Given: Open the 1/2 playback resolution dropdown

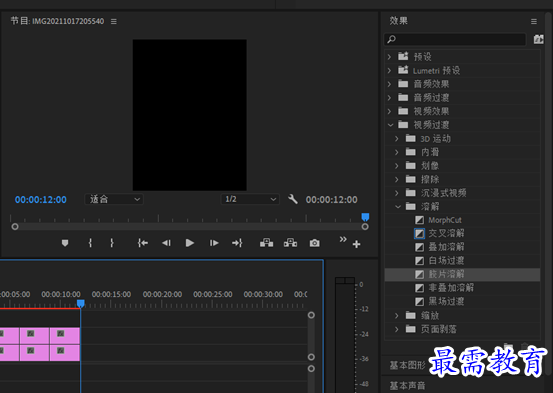Looking at the screenshot, I should pos(250,199).
